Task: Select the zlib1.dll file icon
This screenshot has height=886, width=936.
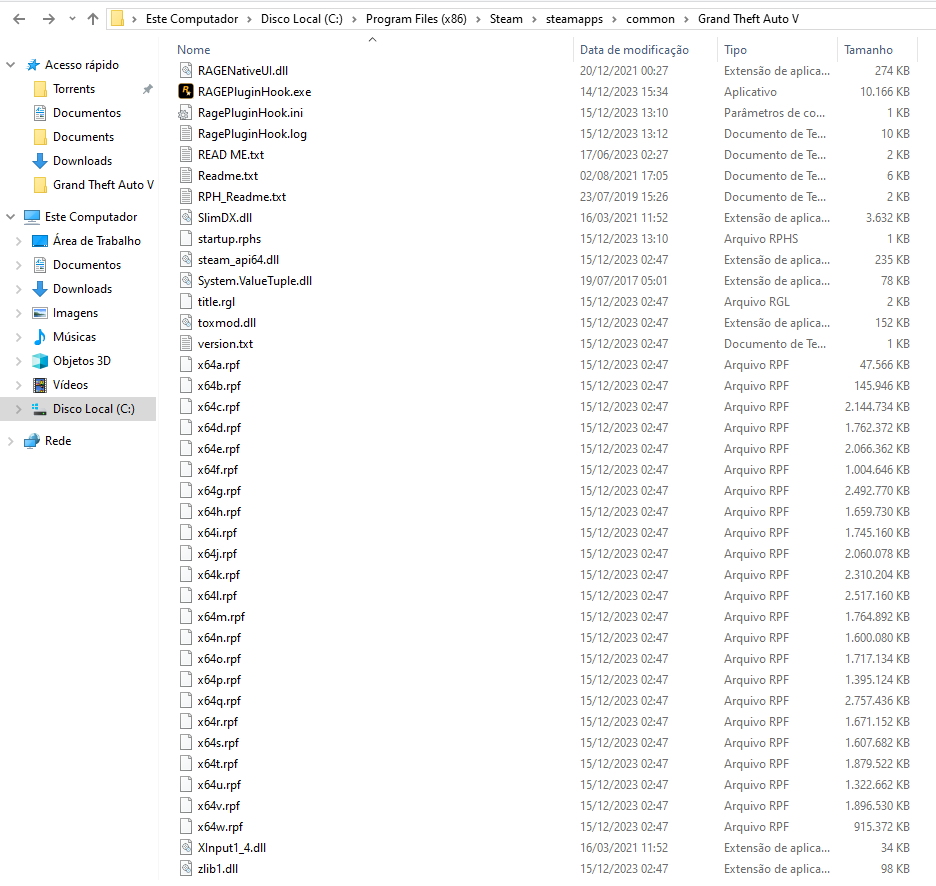Action: 186,868
